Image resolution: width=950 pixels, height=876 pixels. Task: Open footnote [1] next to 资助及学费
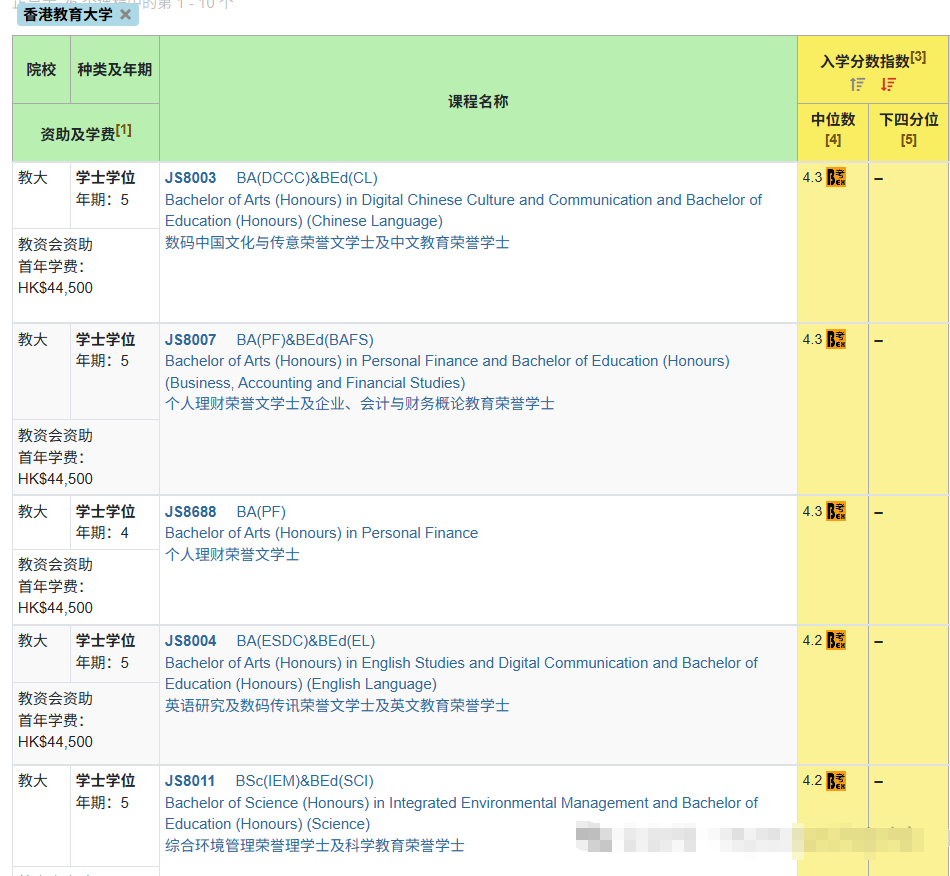[124, 130]
